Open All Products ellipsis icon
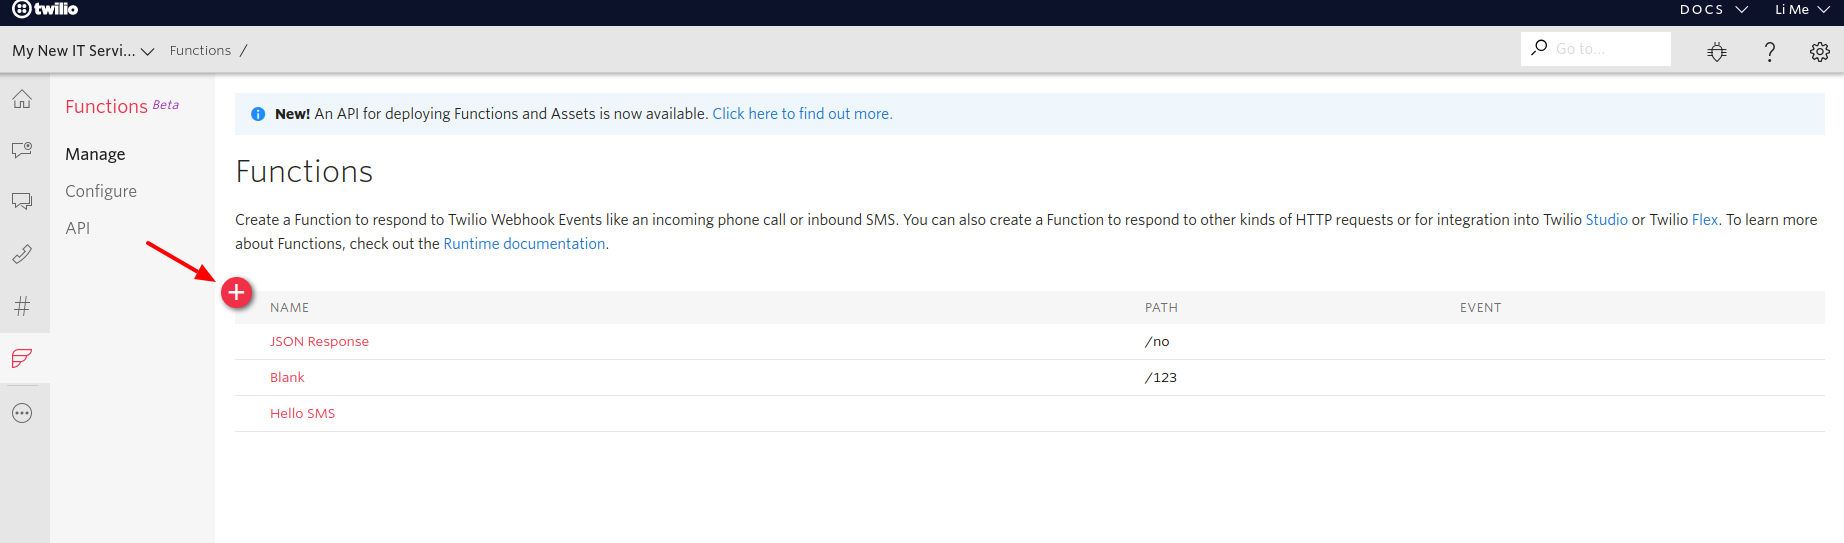This screenshot has width=1844, height=543. coord(22,413)
